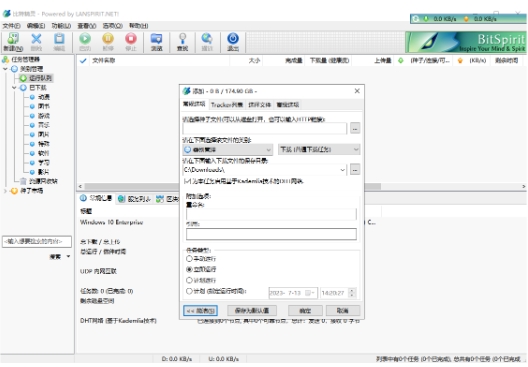Open the download mode combo box
528x367 pixels.
[319, 149]
